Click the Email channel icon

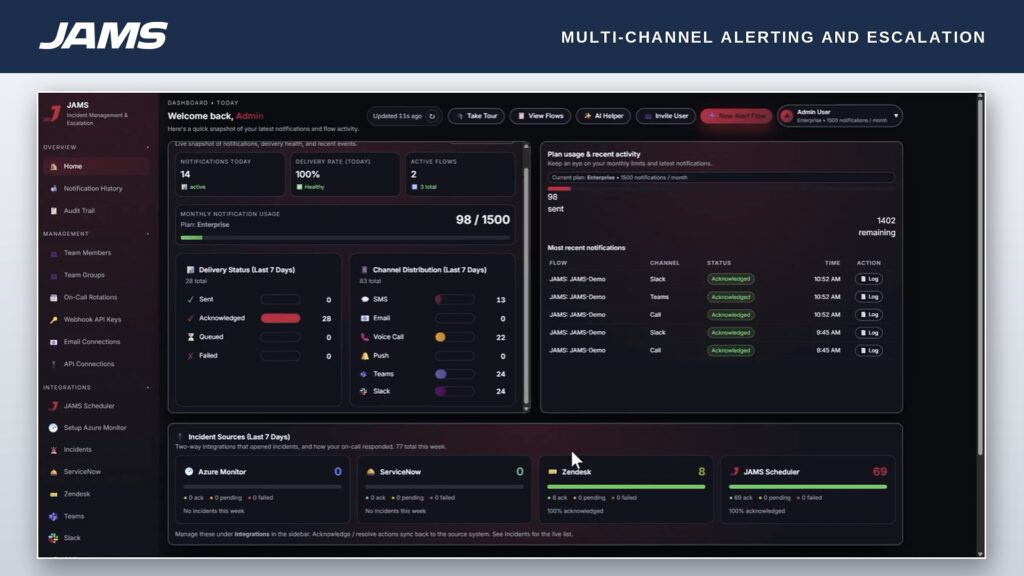point(365,319)
